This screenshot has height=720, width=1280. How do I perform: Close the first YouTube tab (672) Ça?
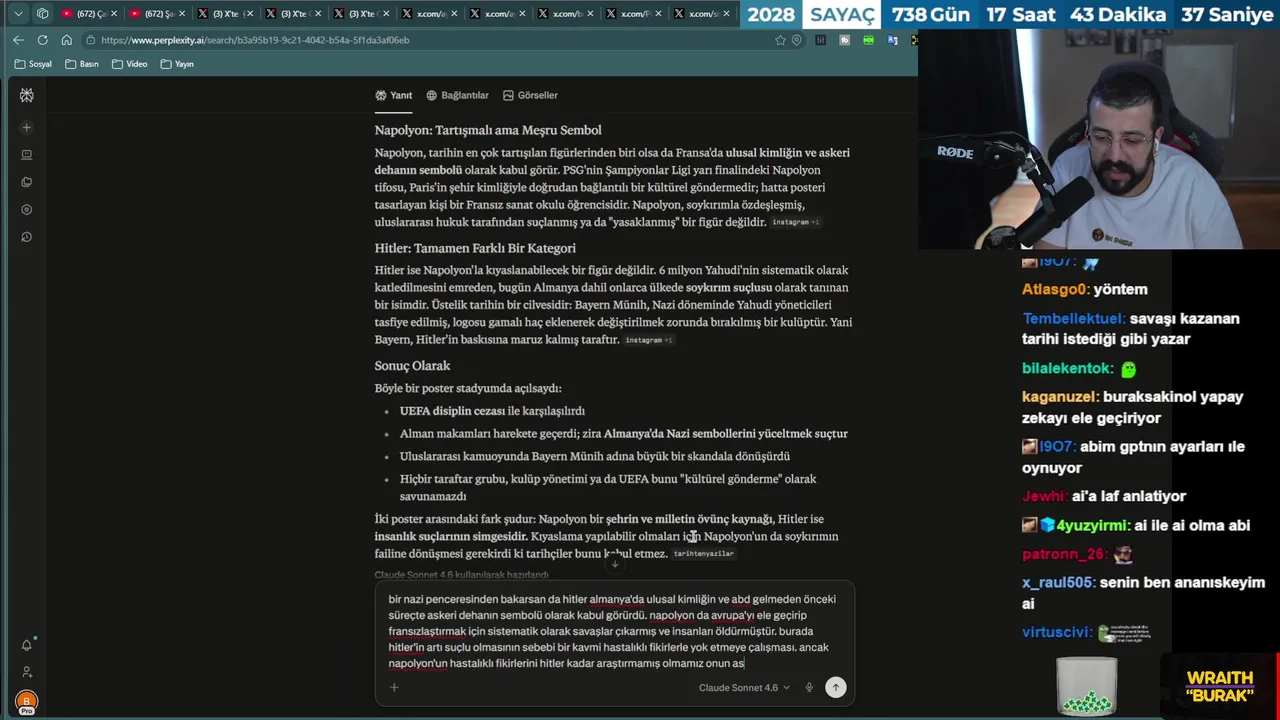tap(114, 14)
